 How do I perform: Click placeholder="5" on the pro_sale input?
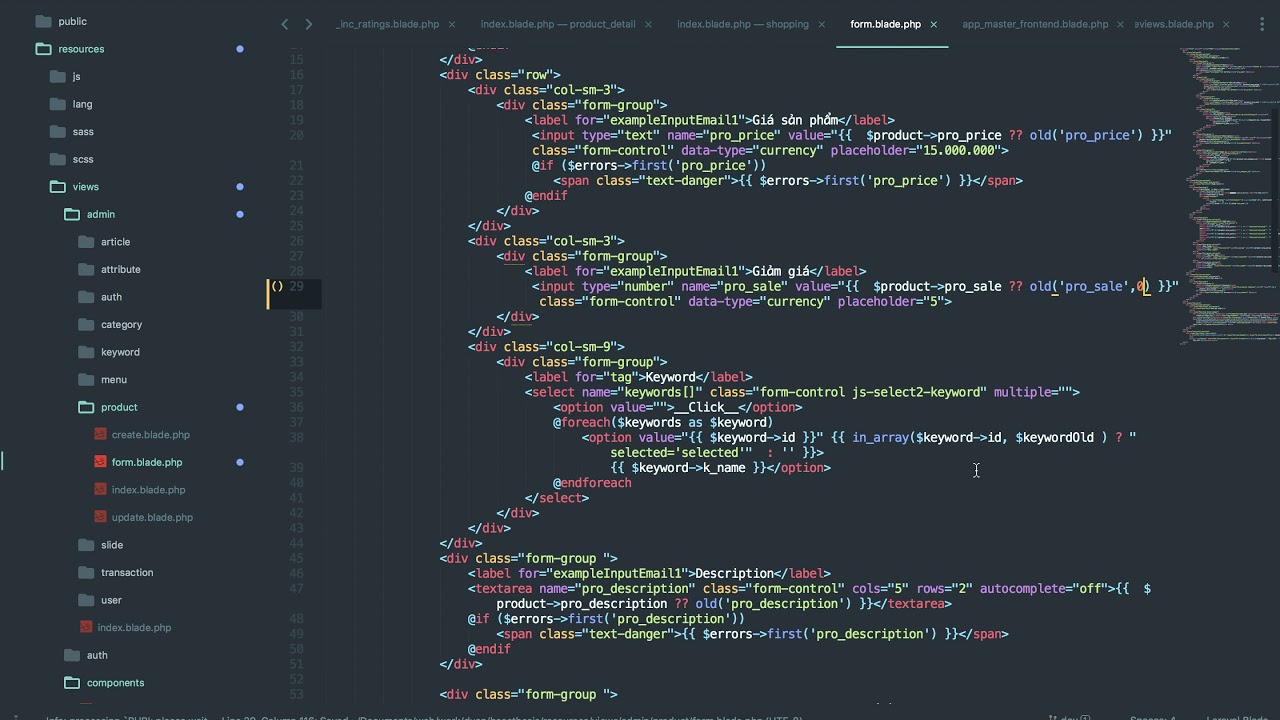pos(891,301)
